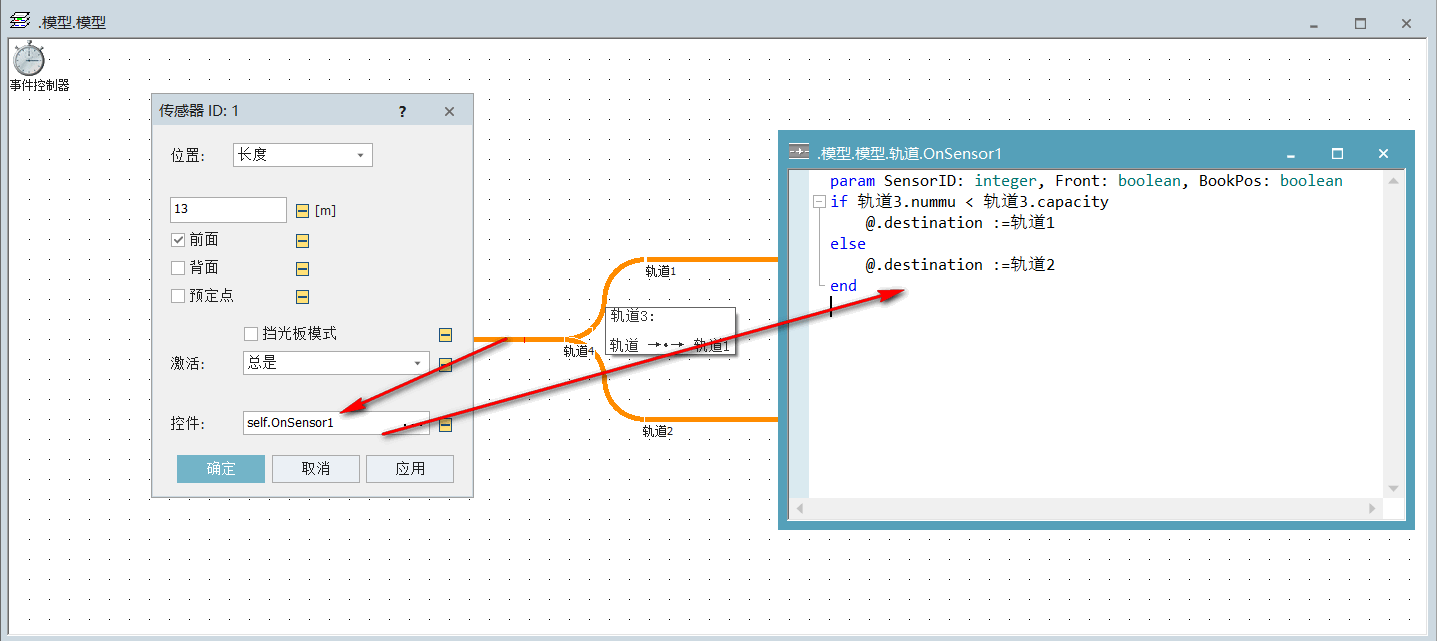Toggle inheritance button beside 挡光板模式
The width and height of the screenshot is (1437, 641).
click(x=446, y=334)
